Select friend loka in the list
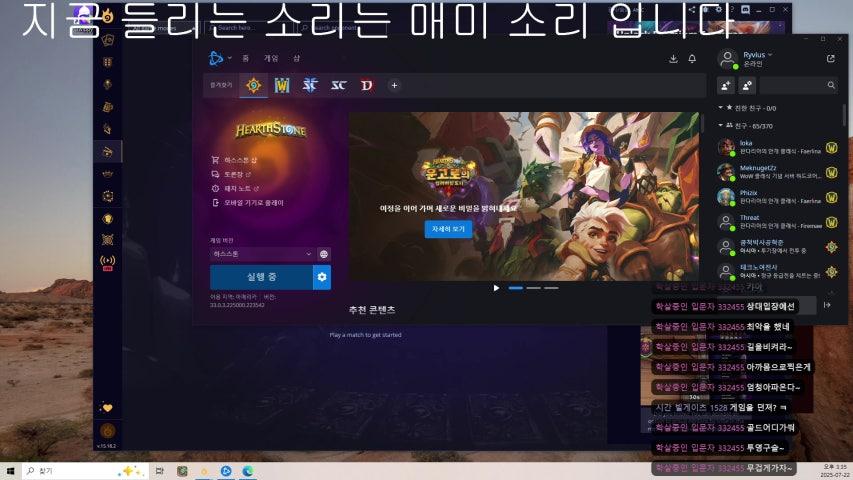This screenshot has height=480, width=853. pos(778,147)
